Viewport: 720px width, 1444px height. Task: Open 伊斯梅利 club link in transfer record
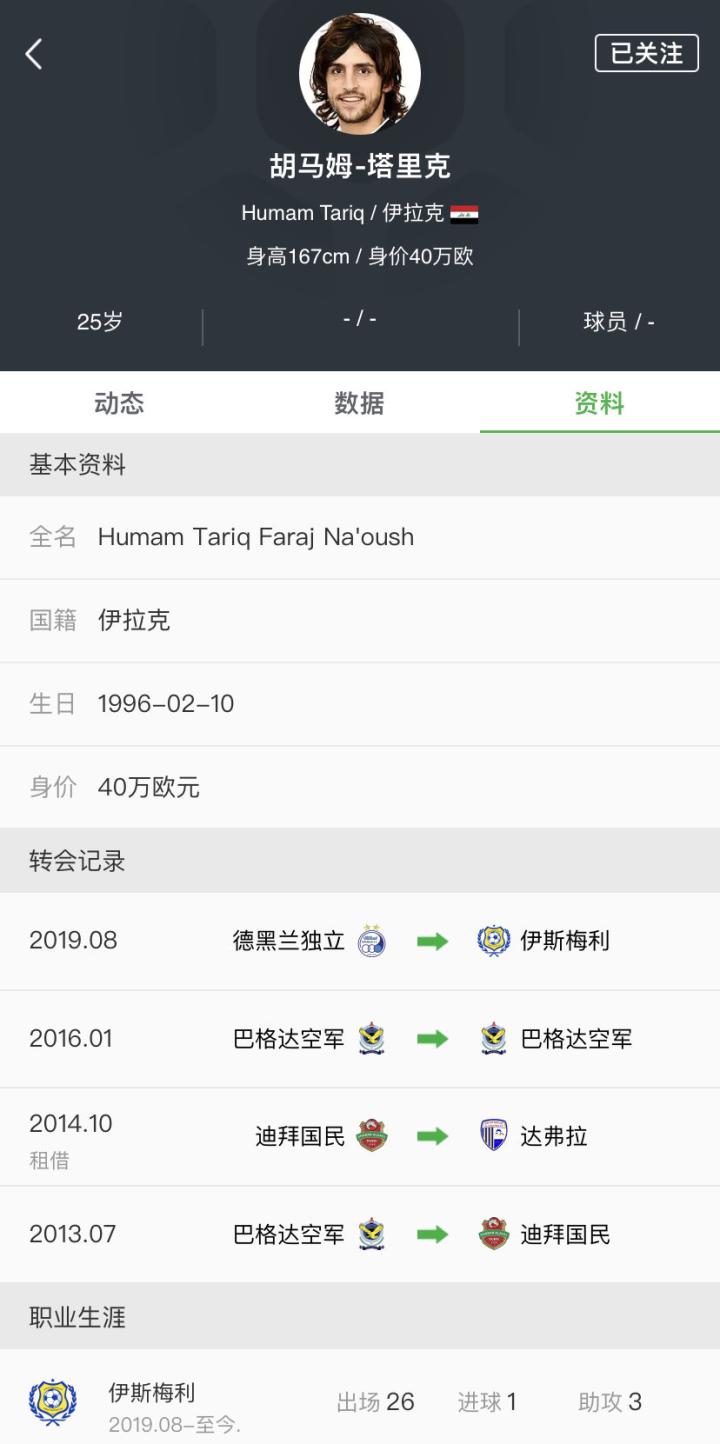coord(565,941)
